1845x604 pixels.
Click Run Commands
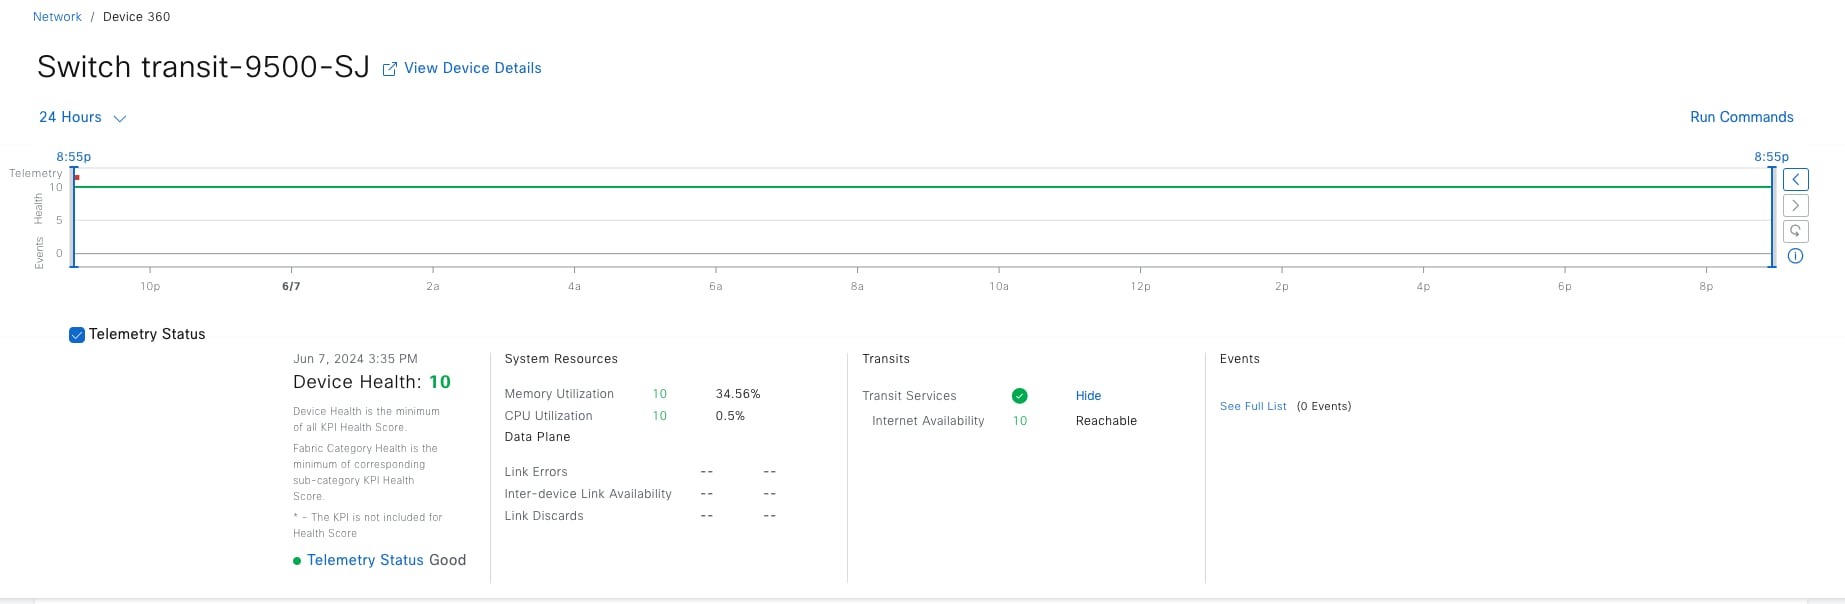(x=1741, y=117)
